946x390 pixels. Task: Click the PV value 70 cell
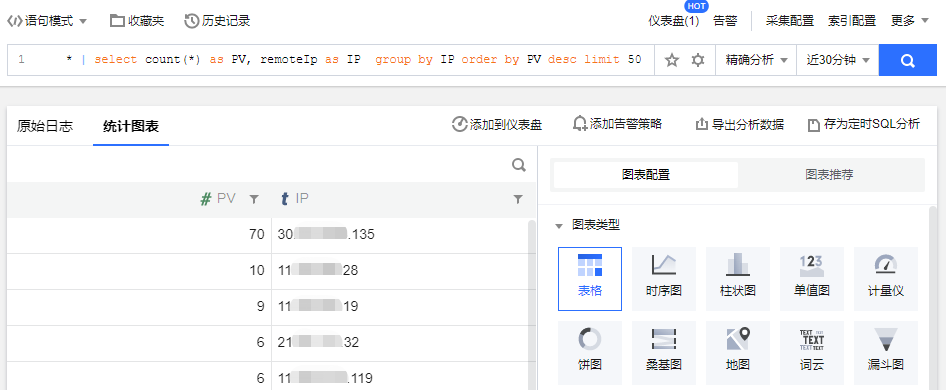pos(139,235)
